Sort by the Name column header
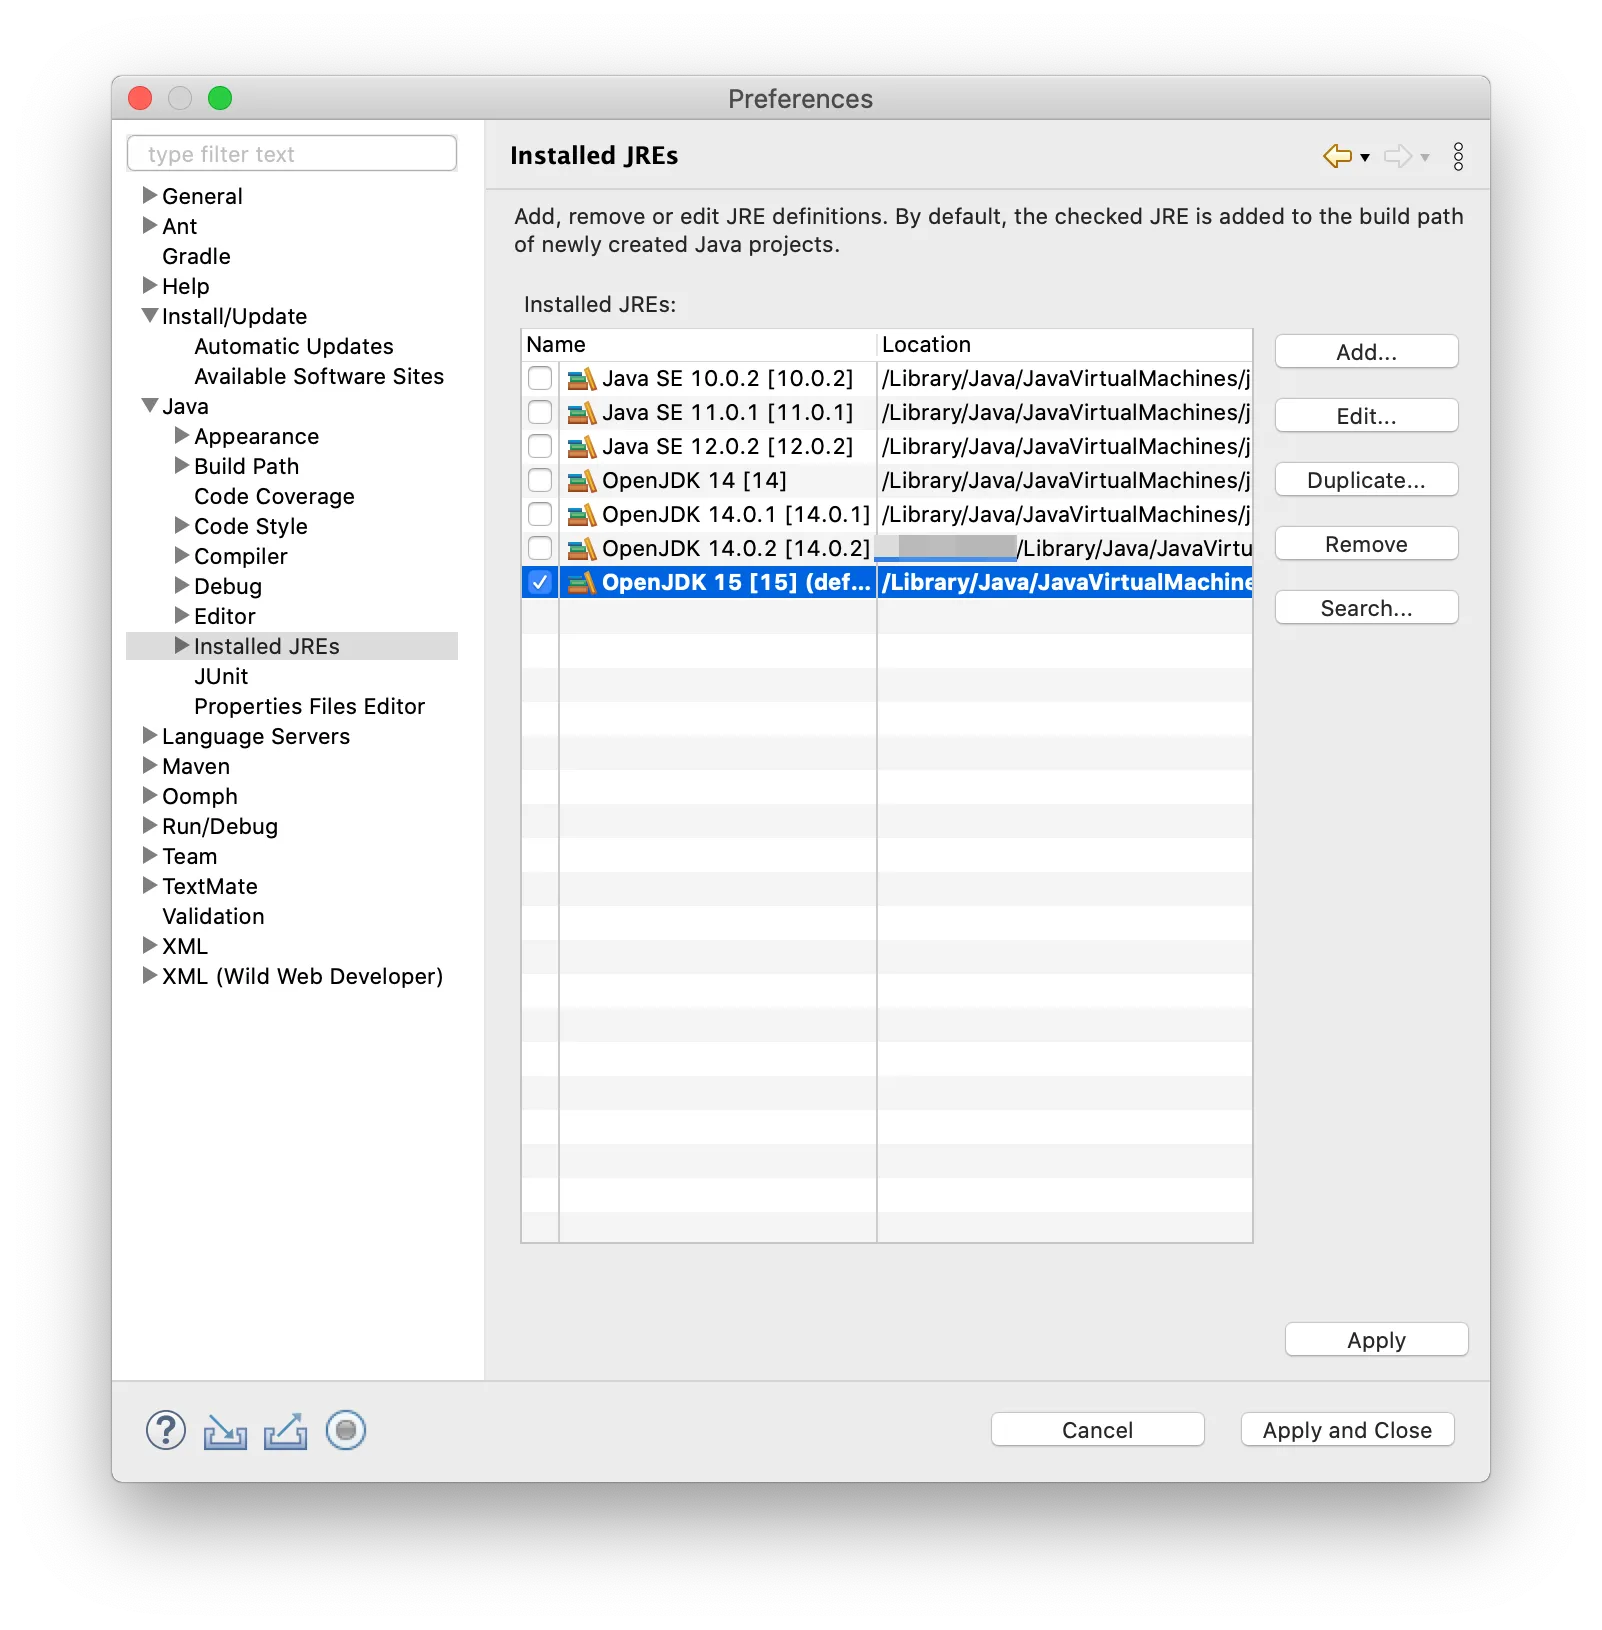This screenshot has width=1602, height=1630. pos(699,345)
